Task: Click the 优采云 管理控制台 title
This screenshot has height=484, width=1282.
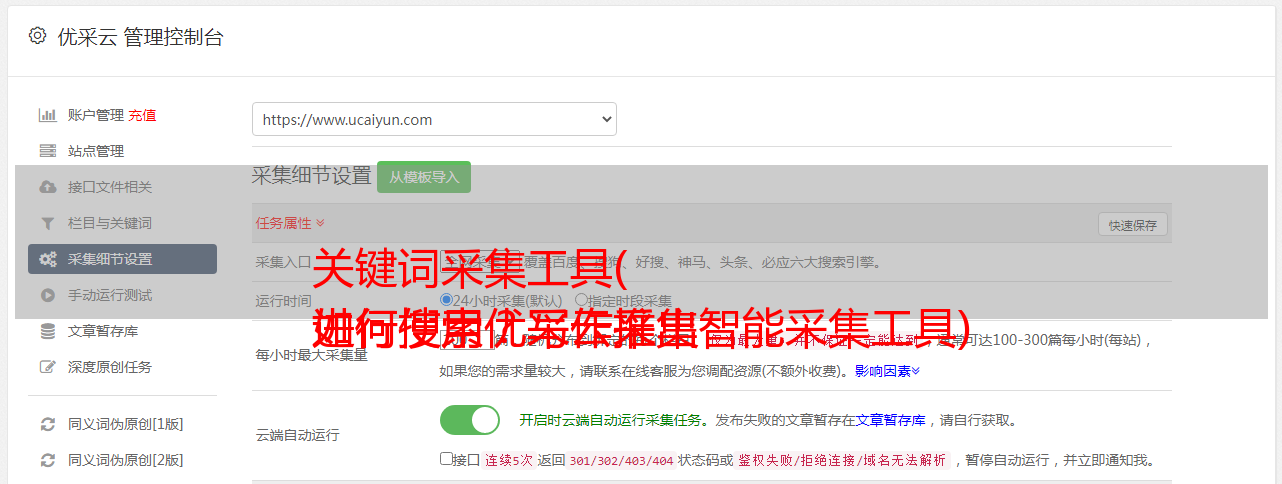Action: click(140, 37)
